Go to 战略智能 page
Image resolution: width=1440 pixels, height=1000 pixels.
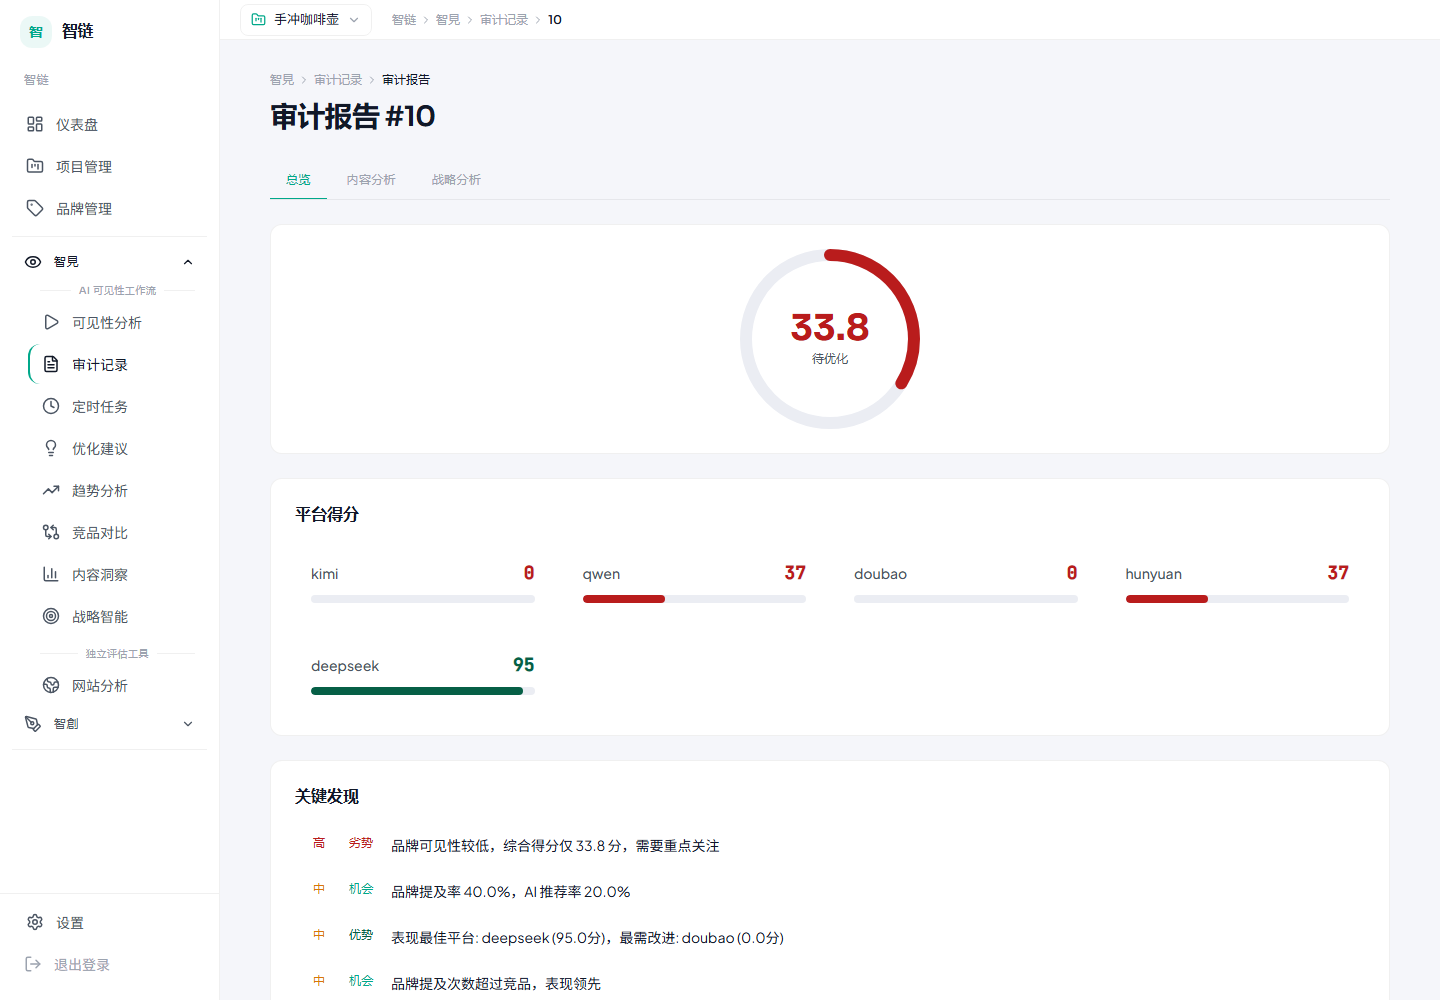click(x=118, y=616)
